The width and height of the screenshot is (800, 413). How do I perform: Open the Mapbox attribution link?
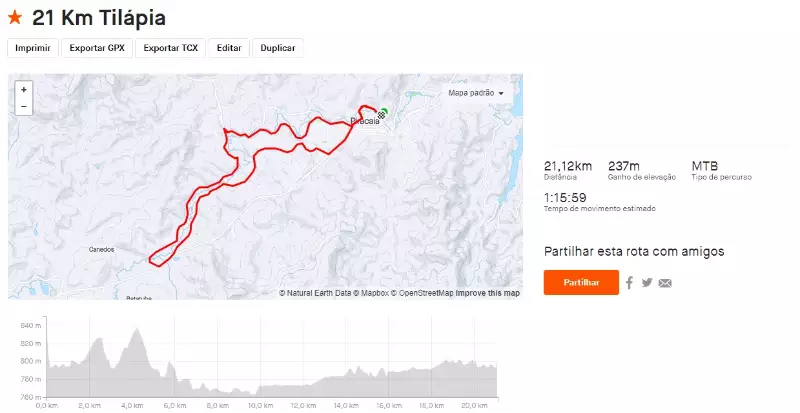(x=375, y=293)
